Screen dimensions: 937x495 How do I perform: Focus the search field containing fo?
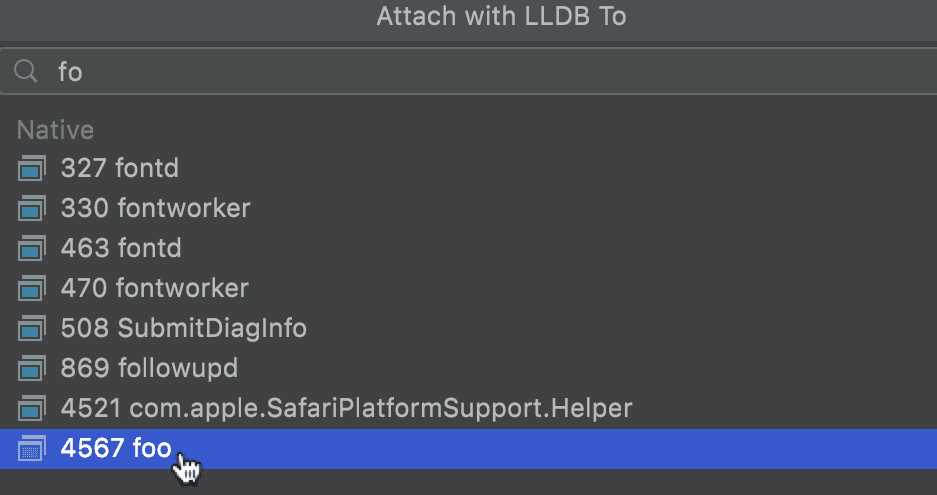coord(468,72)
